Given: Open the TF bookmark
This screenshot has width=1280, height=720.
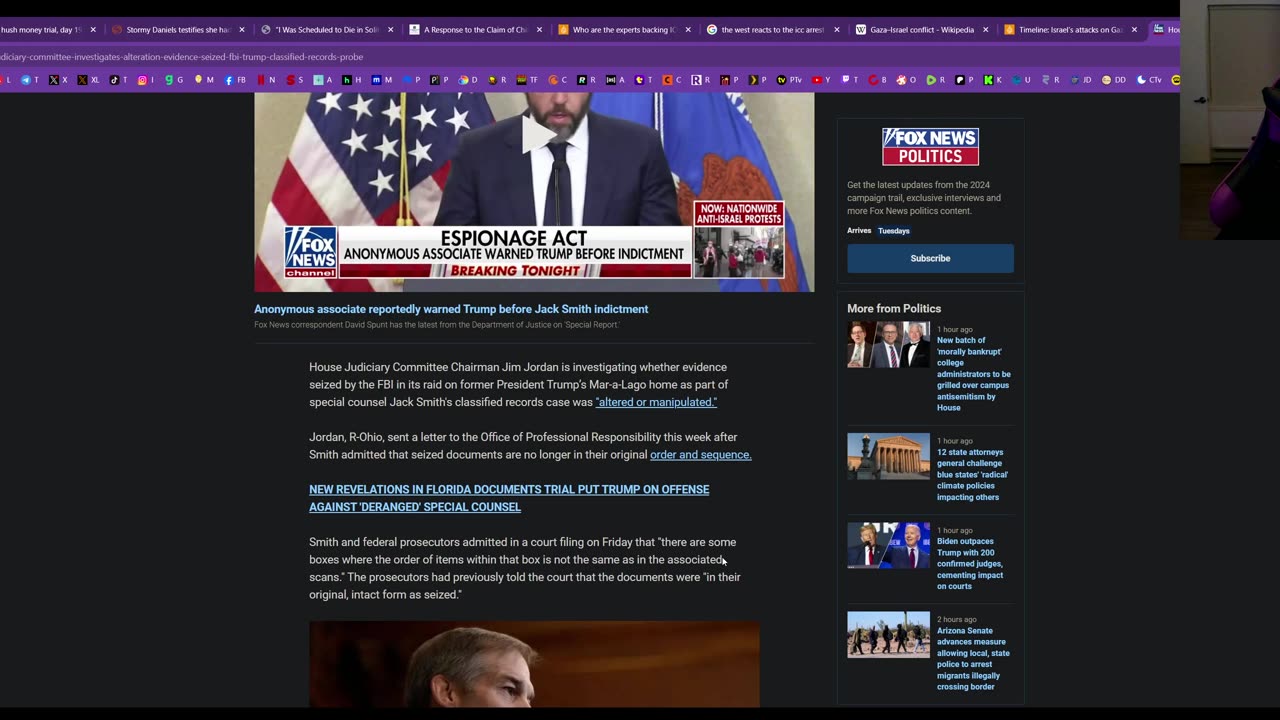Looking at the screenshot, I should 528,80.
